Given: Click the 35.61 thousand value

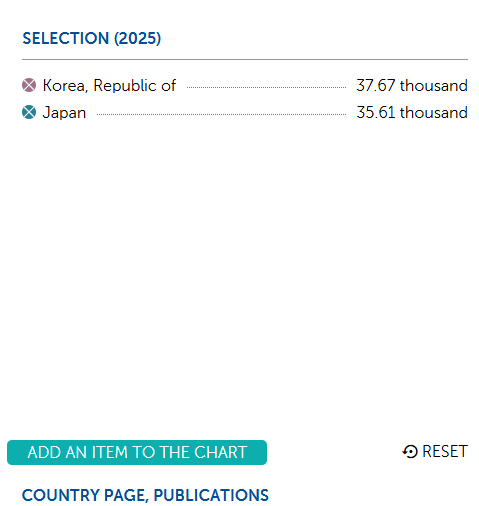Looking at the screenshot, I should (412, 112).
